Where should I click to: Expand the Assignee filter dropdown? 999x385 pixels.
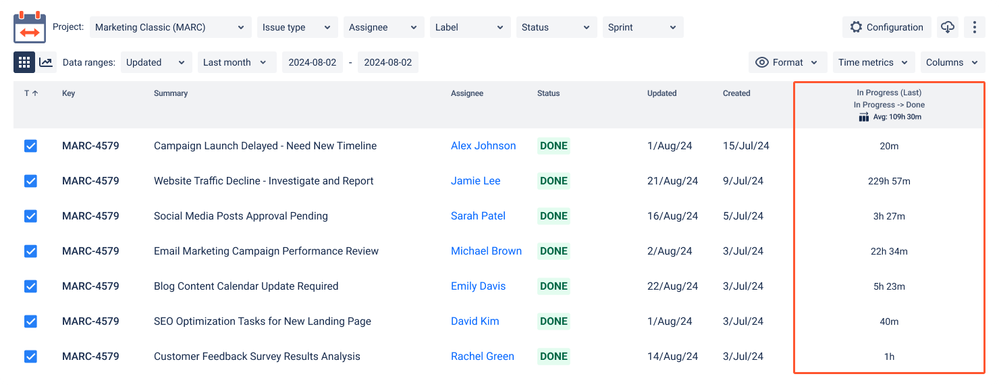[x=384, y=27]
